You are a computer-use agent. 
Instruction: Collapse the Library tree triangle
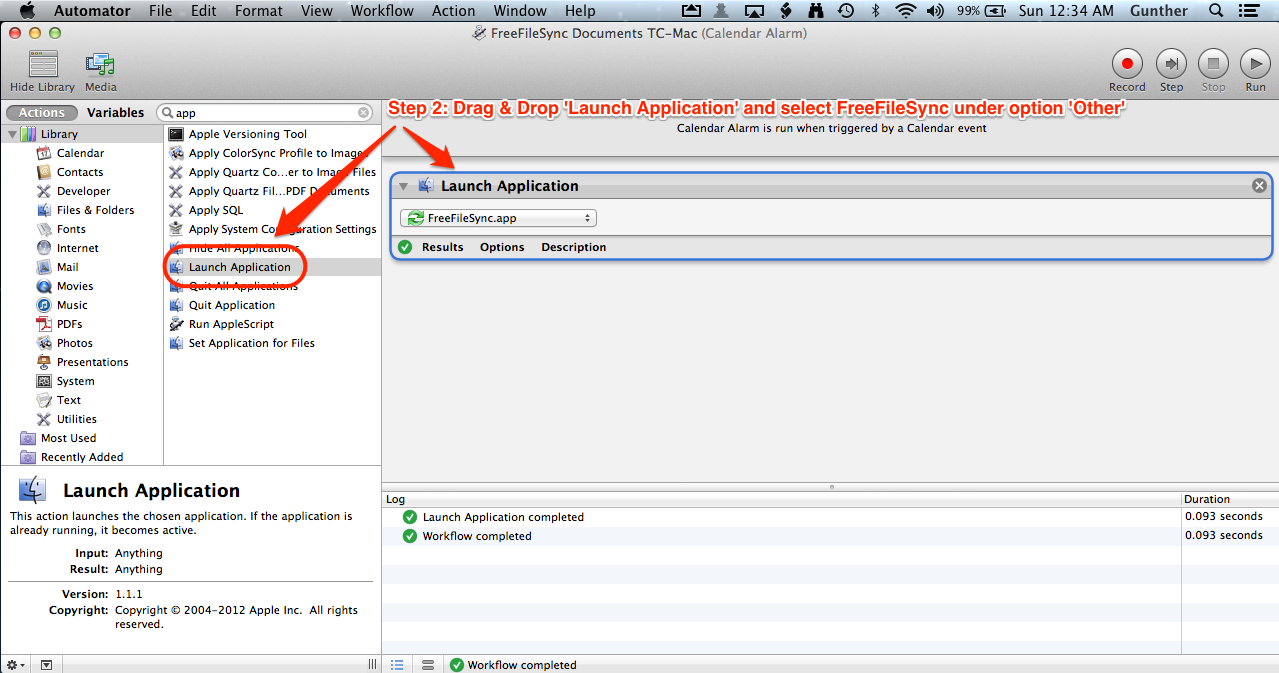[12, 134]
